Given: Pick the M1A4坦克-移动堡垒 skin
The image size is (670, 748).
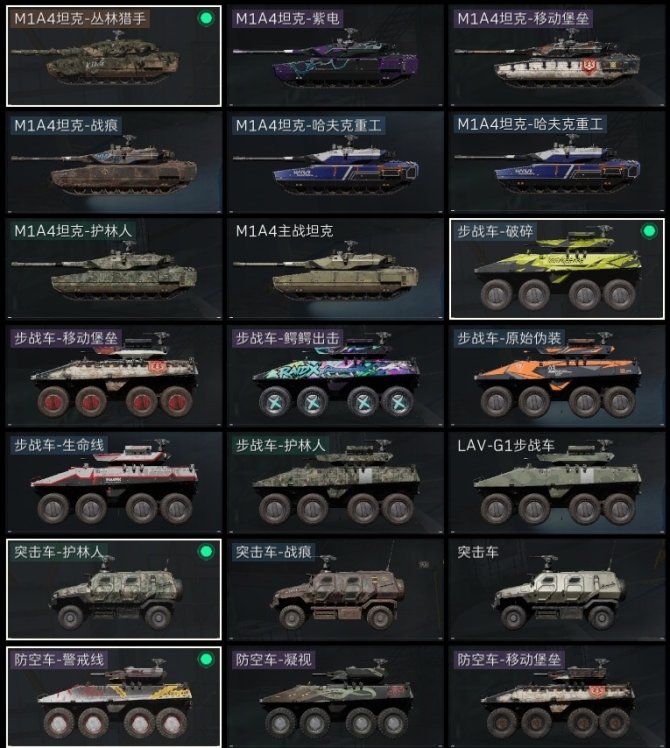Looking at the screenshot, I should [557, 56].
